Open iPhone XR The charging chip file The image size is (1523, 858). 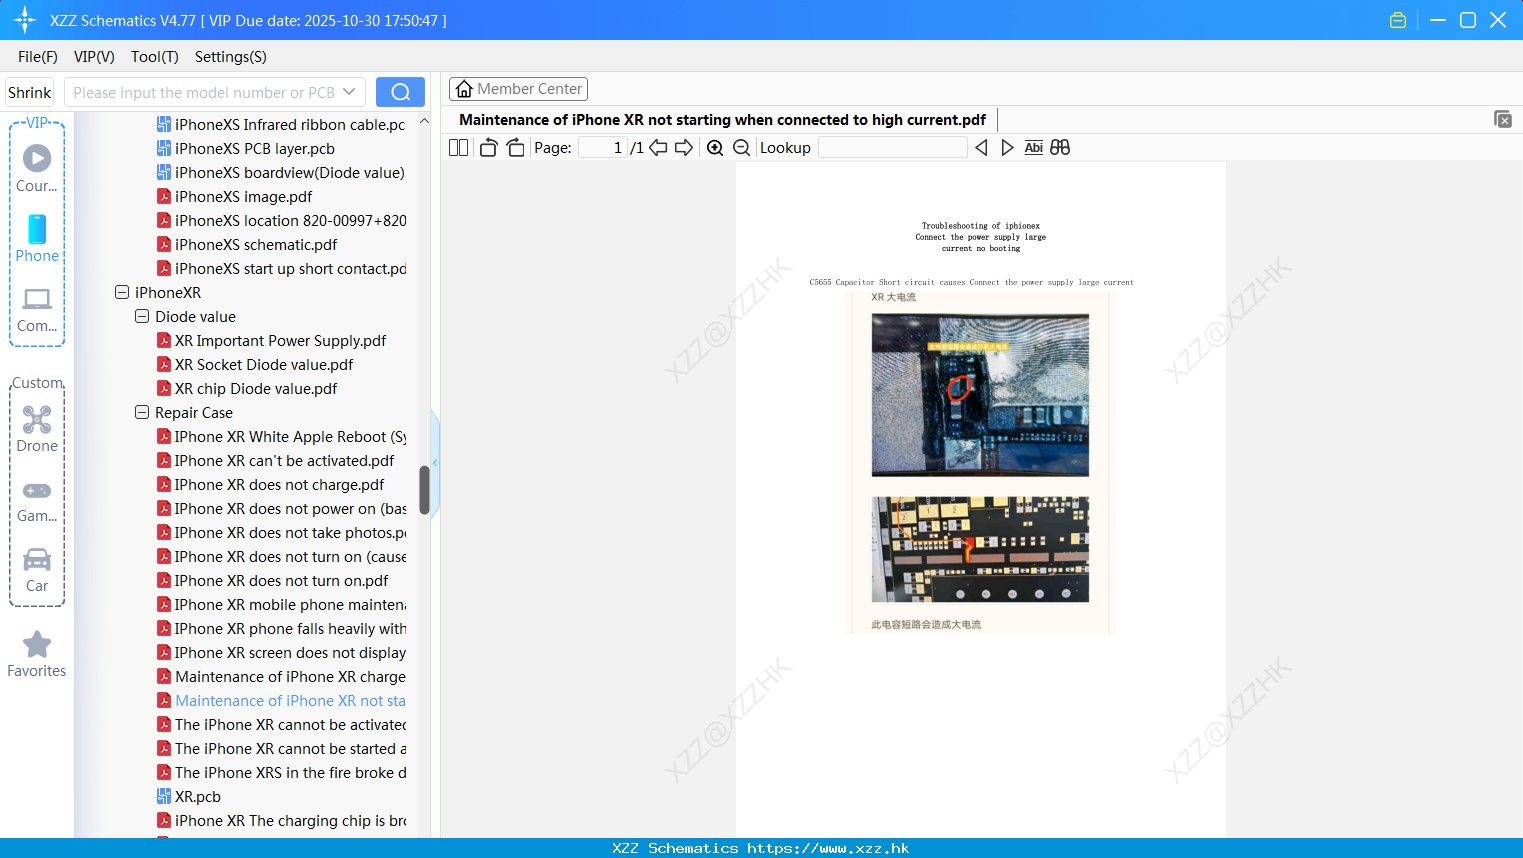281,821
